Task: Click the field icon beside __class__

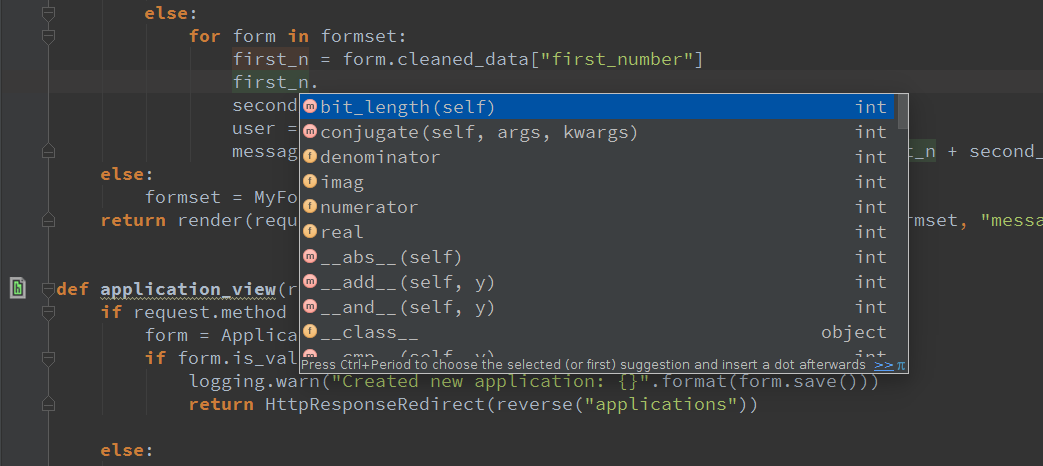Action: point(310,332)
